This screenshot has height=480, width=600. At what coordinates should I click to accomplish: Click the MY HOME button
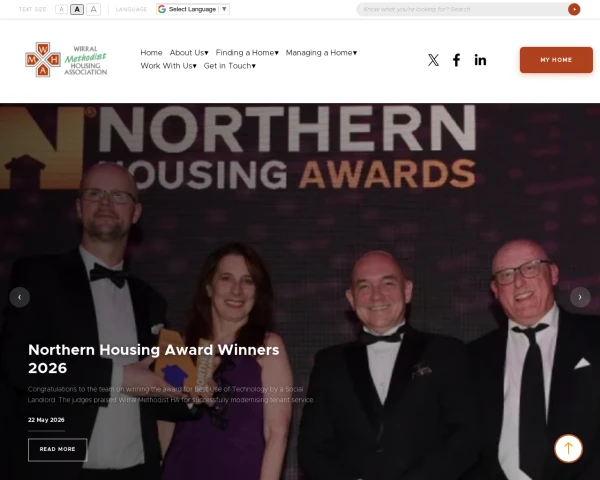(x=556, y=60)
